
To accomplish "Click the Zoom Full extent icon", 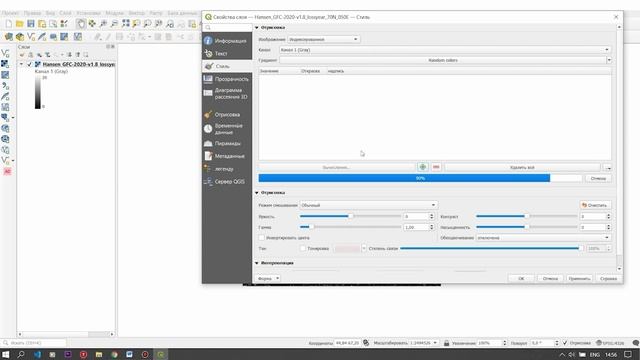I will (x=125, y=24).
